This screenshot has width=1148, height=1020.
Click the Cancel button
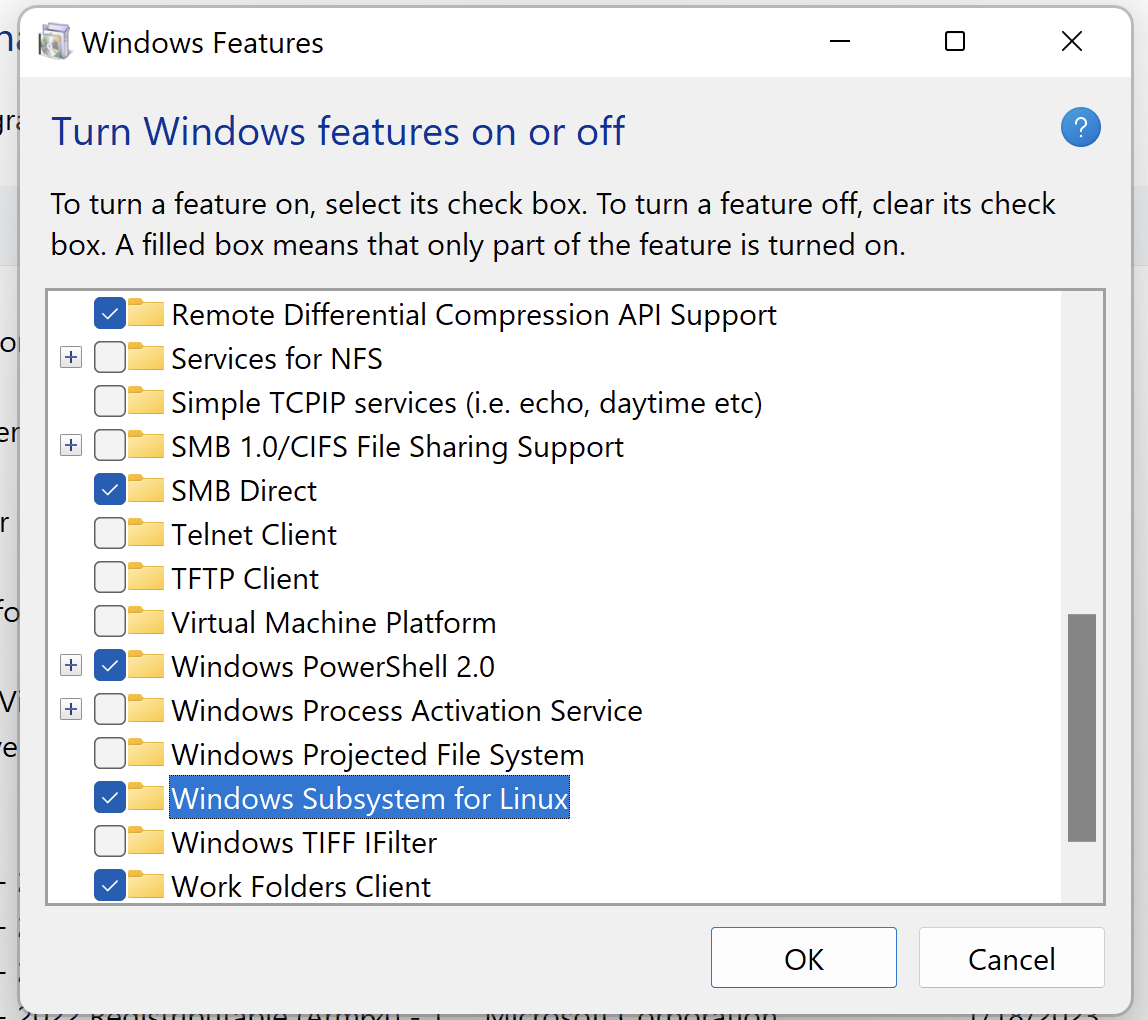tap(1011, 958)
